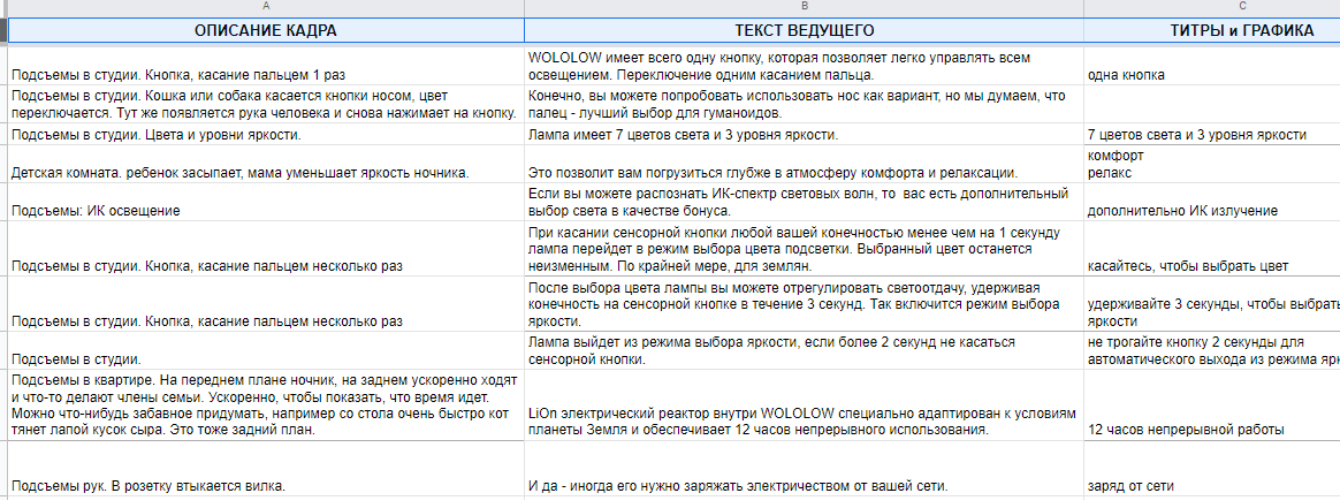1340x500 pixels.
Task: Select cell starting 'При касании сенсорной кнопки'
Action: 804,249
